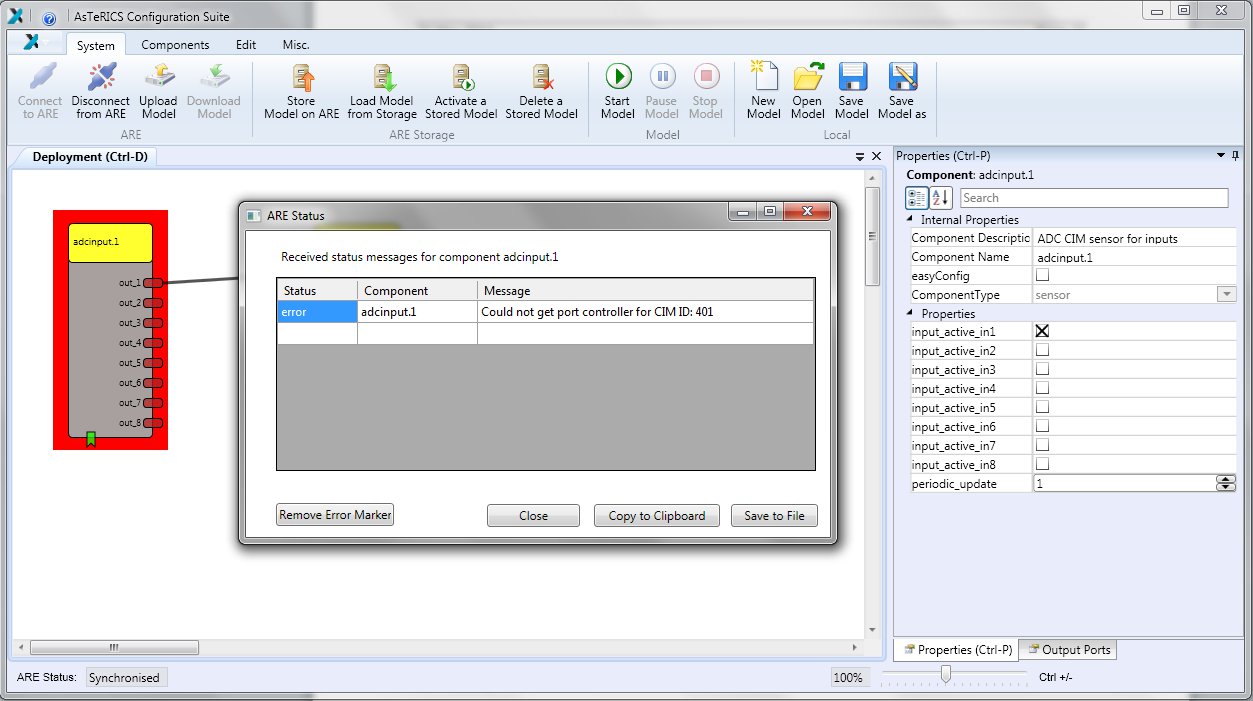Click the periodic_update spinner arrows
Image resolution: width=1253 pixels, height=701 pixels.
(1226, 483)
